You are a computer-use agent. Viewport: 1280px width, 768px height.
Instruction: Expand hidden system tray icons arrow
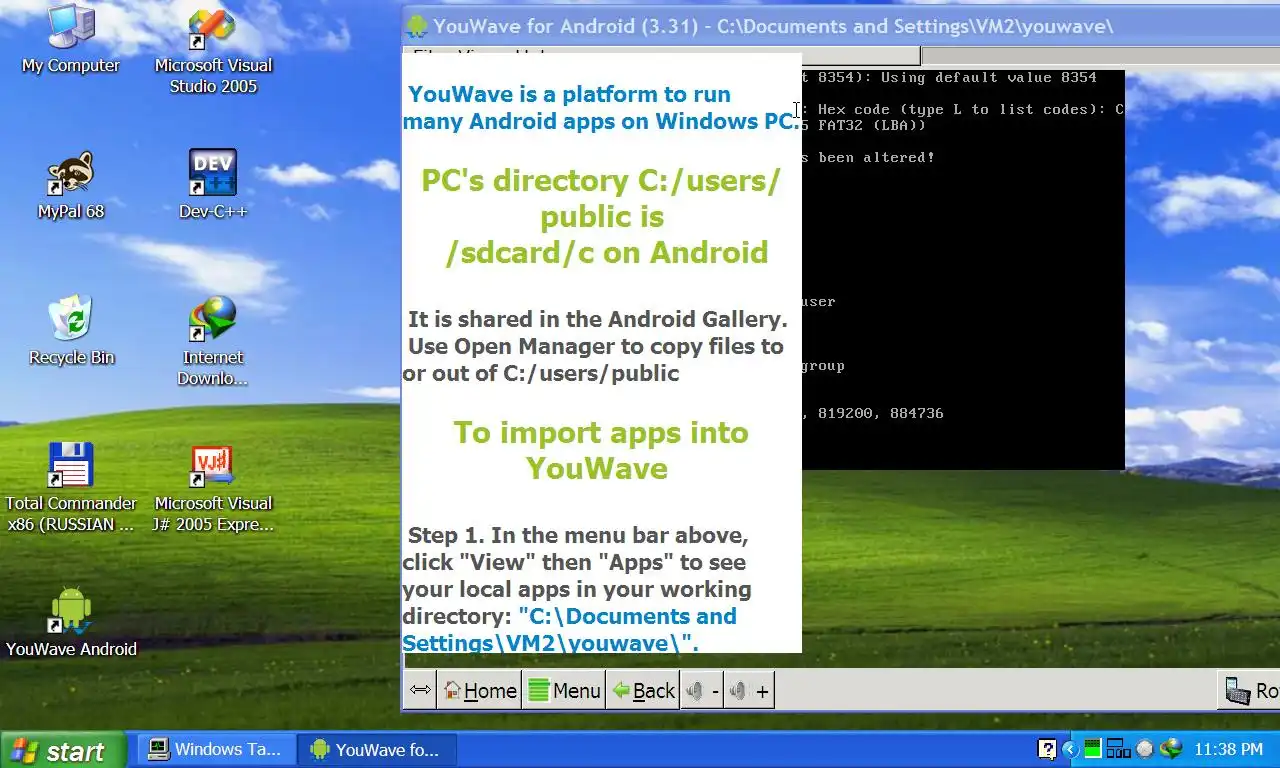1070,749
